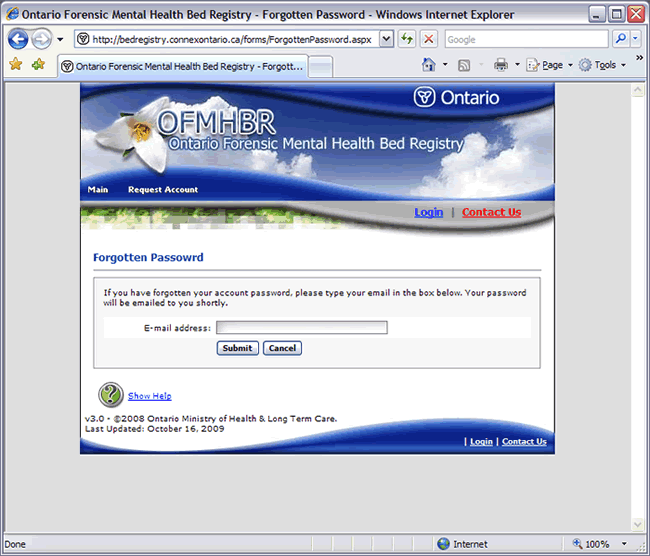Click the top Login link
The width and height of the screenshot is (650, 556).
click(x=429, y=212)
